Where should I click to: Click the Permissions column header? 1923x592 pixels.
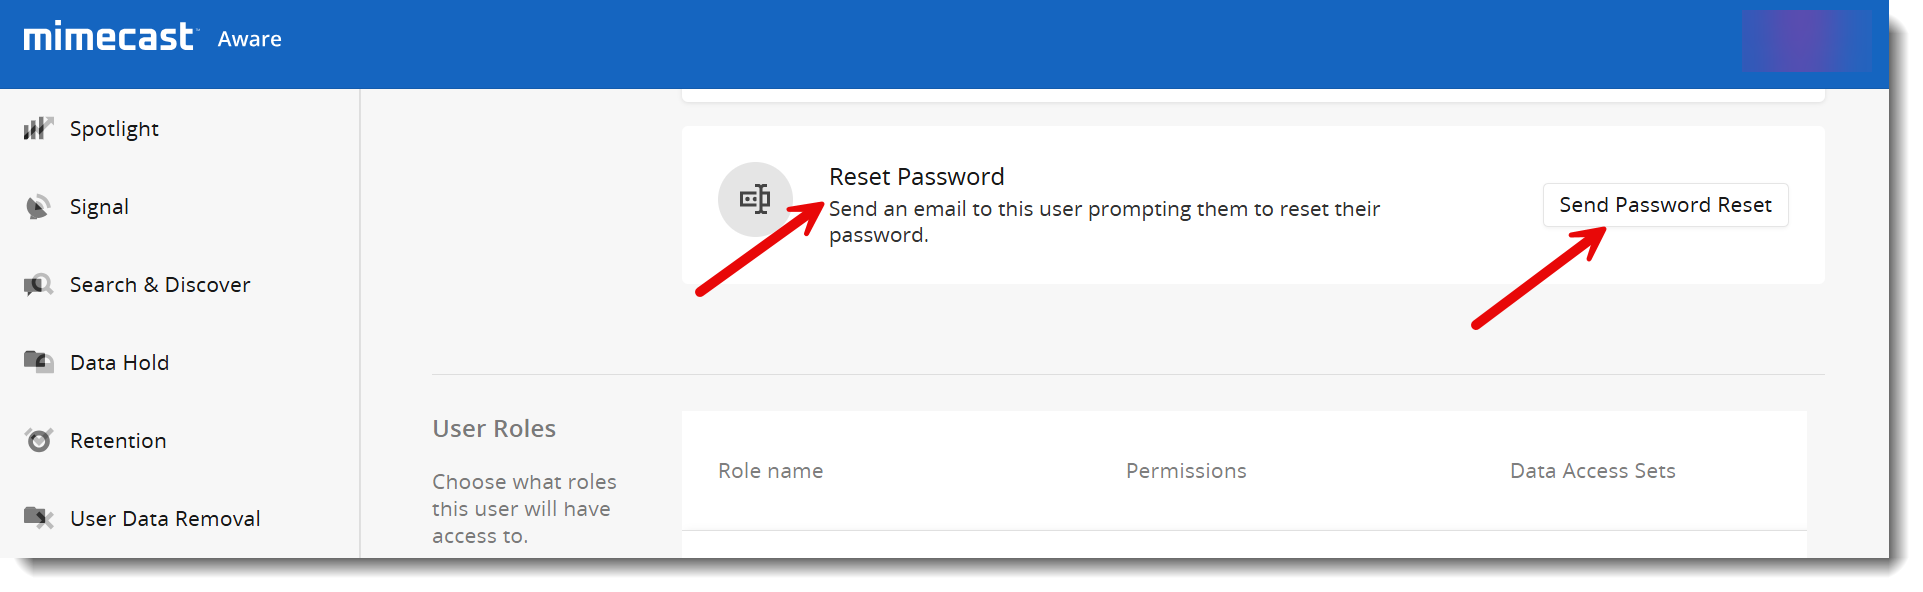click(x=1186, y=471)
